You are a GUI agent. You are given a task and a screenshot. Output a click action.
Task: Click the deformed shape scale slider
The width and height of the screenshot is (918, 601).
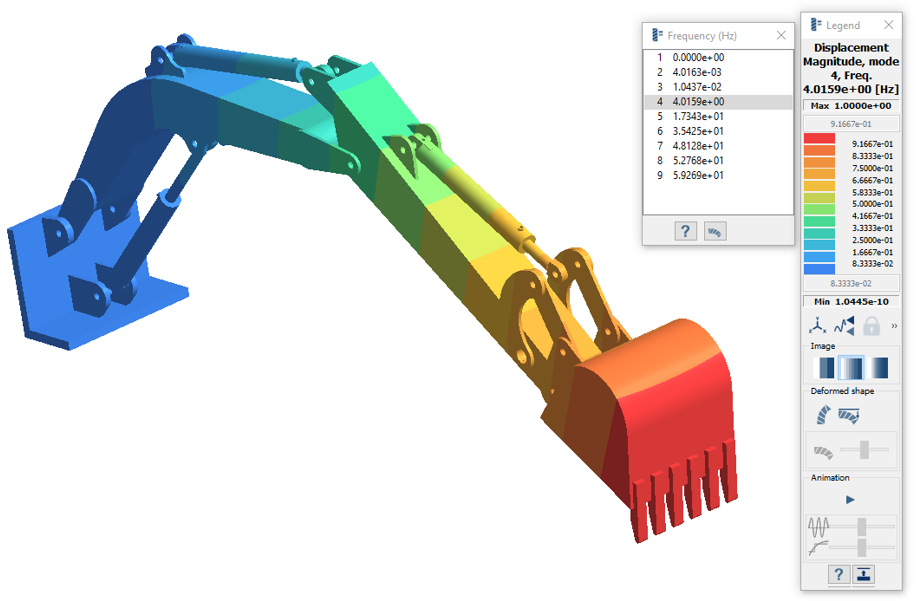tap(864, 450)
